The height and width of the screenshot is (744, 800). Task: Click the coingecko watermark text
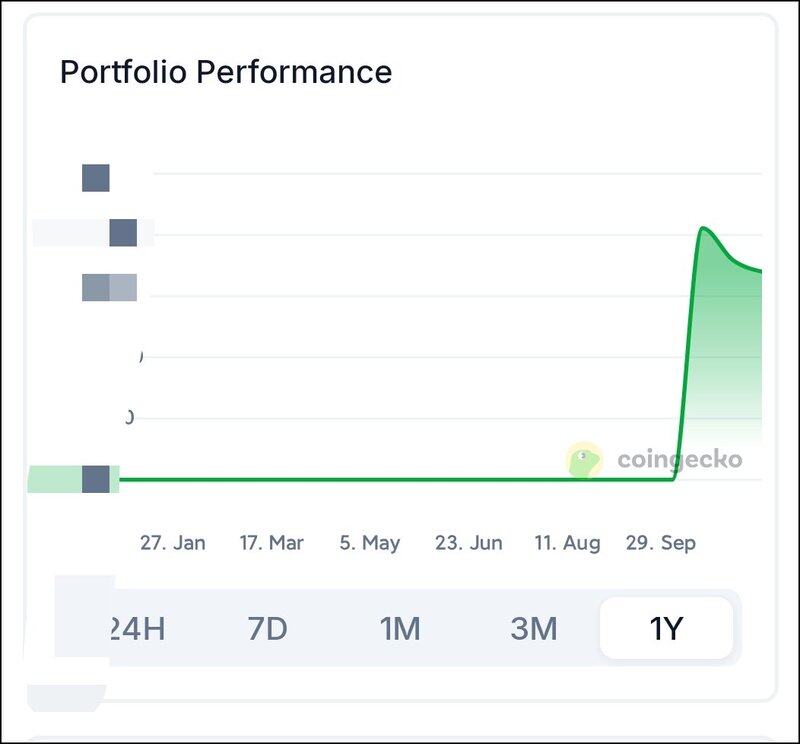679,460
